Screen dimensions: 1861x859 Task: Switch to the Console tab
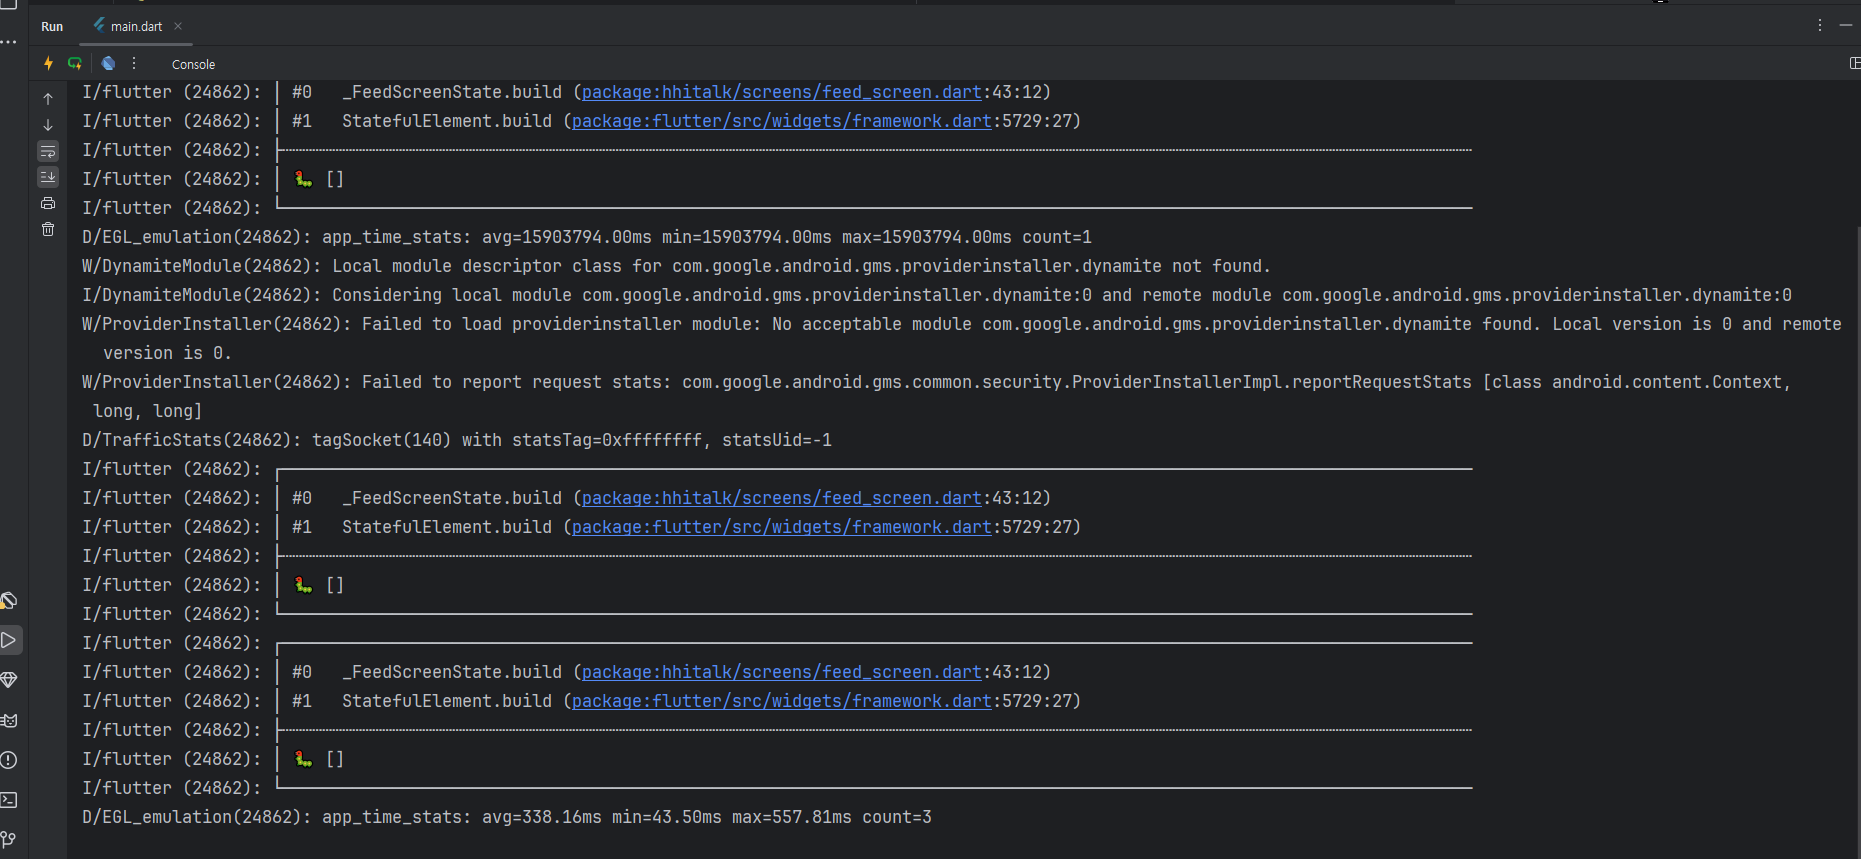[193, 64]
